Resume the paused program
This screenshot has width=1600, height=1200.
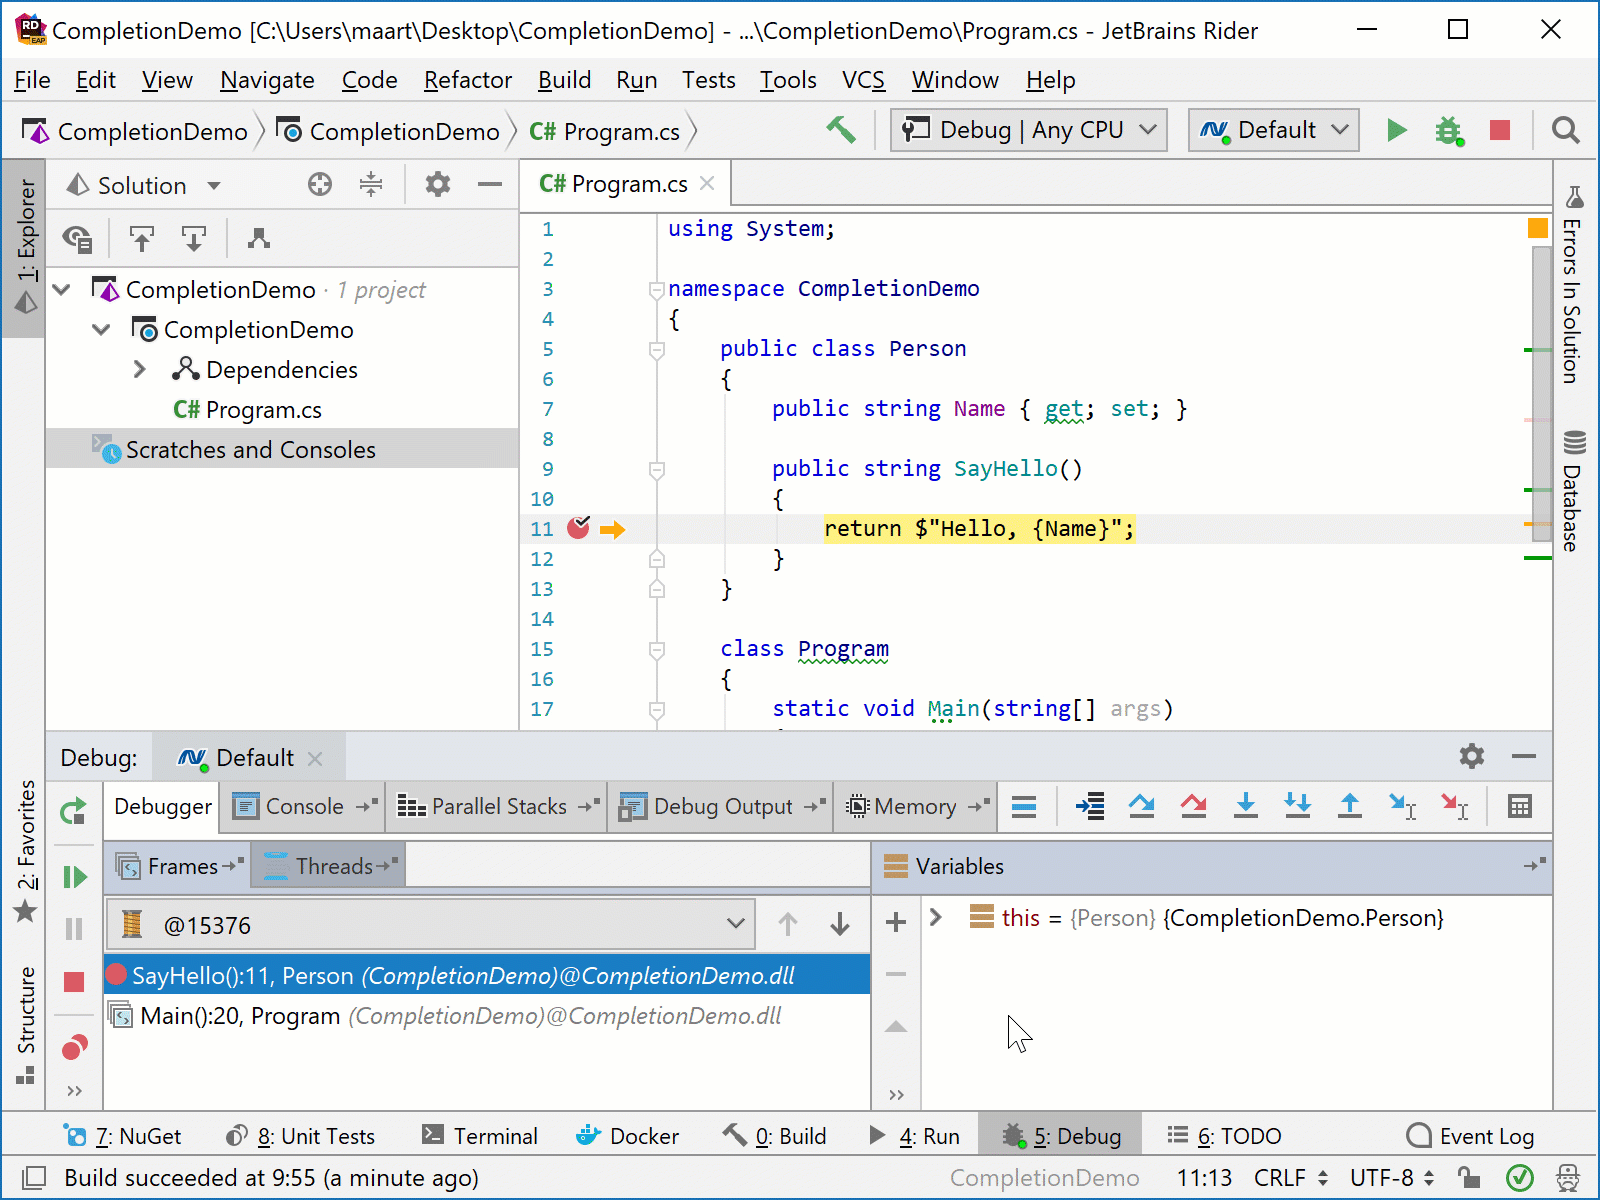coord(73,877)
